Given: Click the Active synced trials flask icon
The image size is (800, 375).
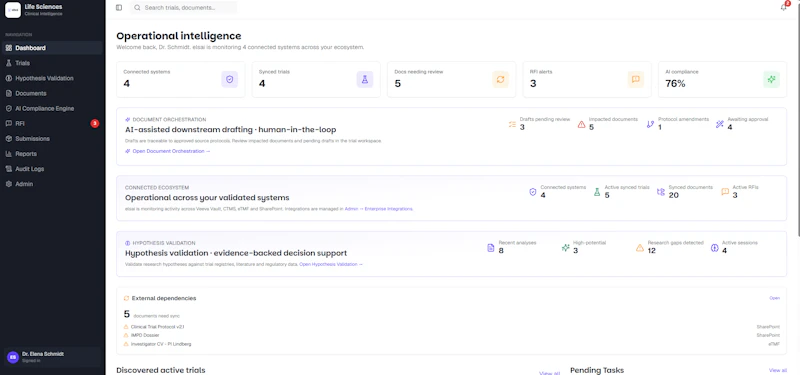Looking at the screenshot, I should tap(597, 192).
